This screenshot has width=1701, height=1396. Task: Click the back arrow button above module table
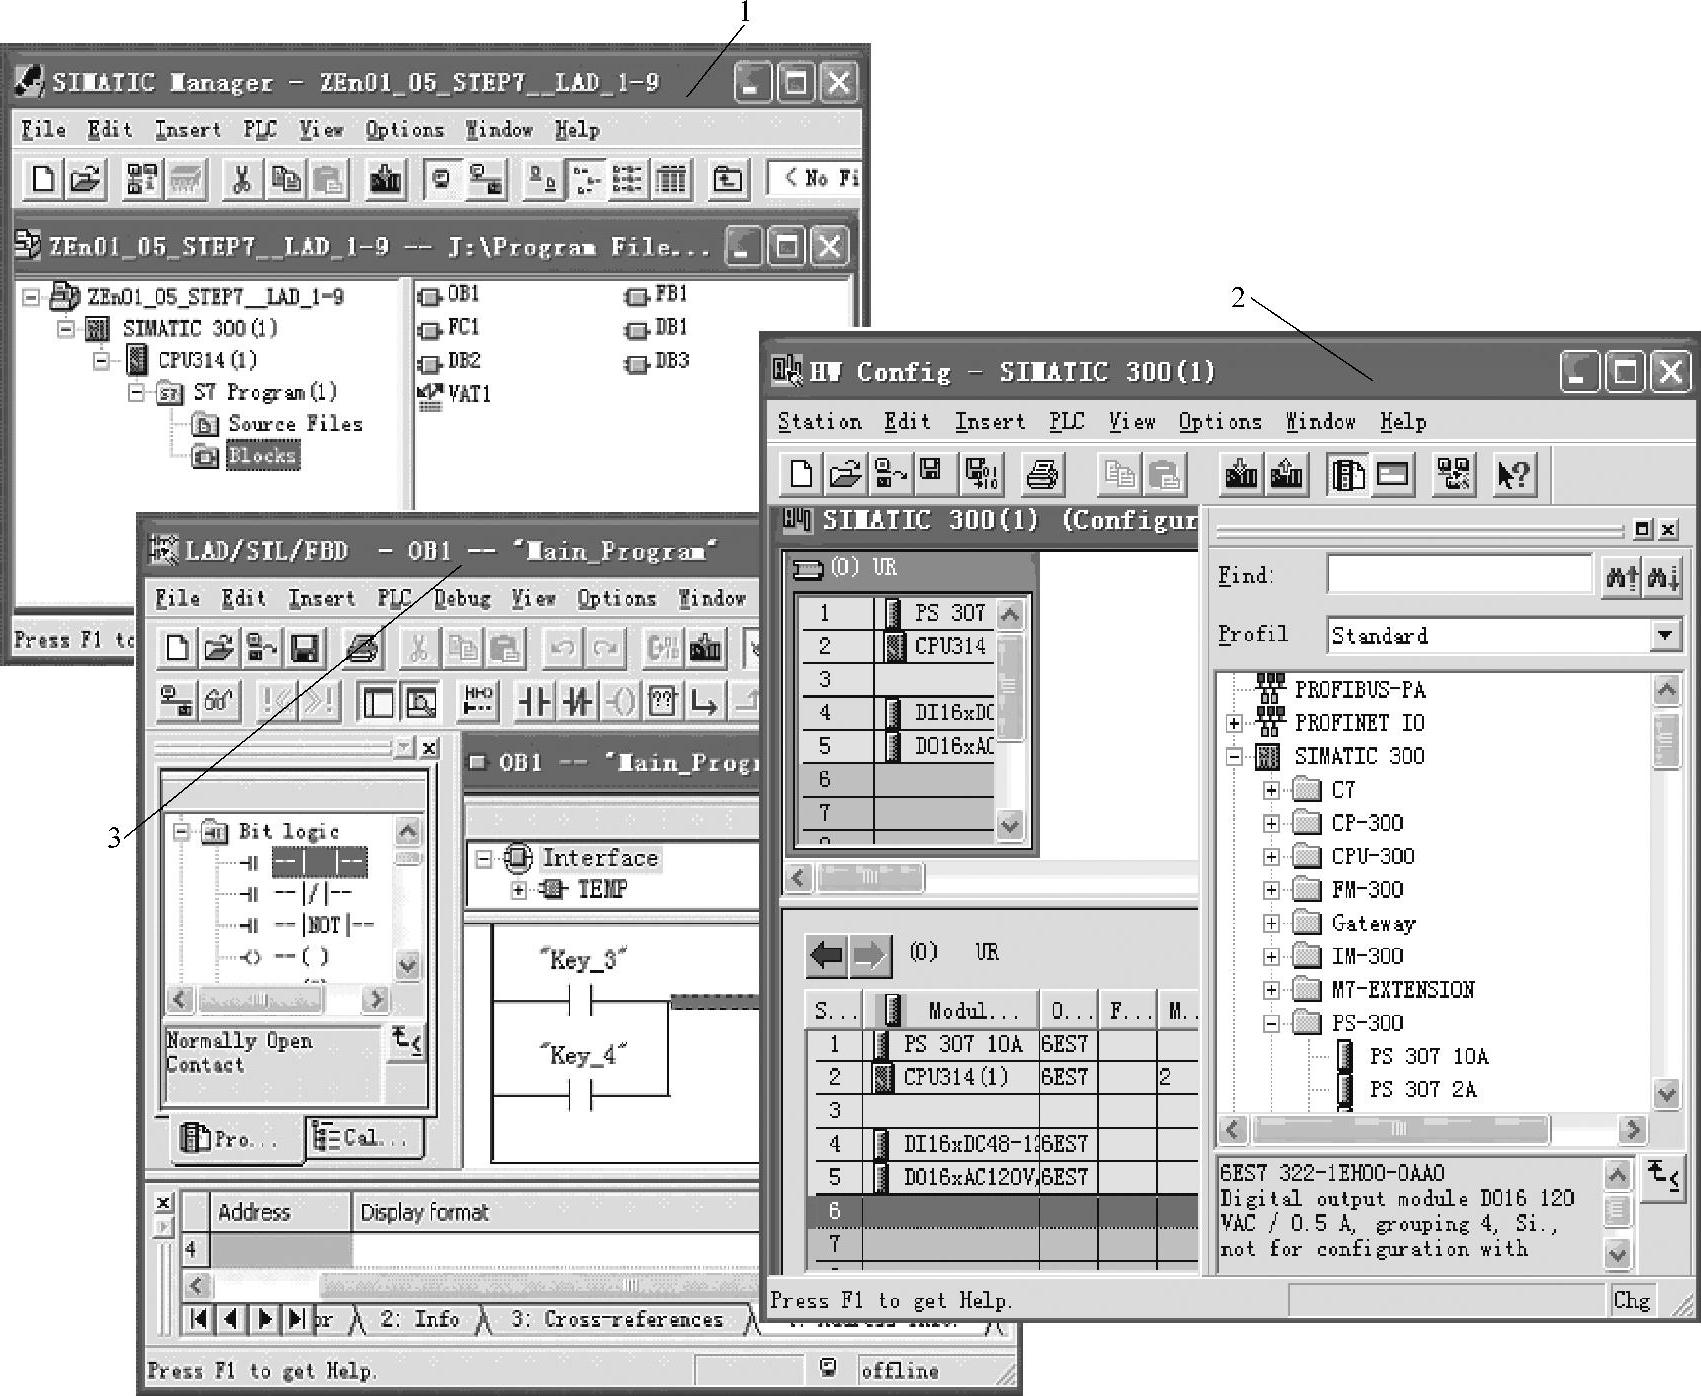click(x=827, y=956)
